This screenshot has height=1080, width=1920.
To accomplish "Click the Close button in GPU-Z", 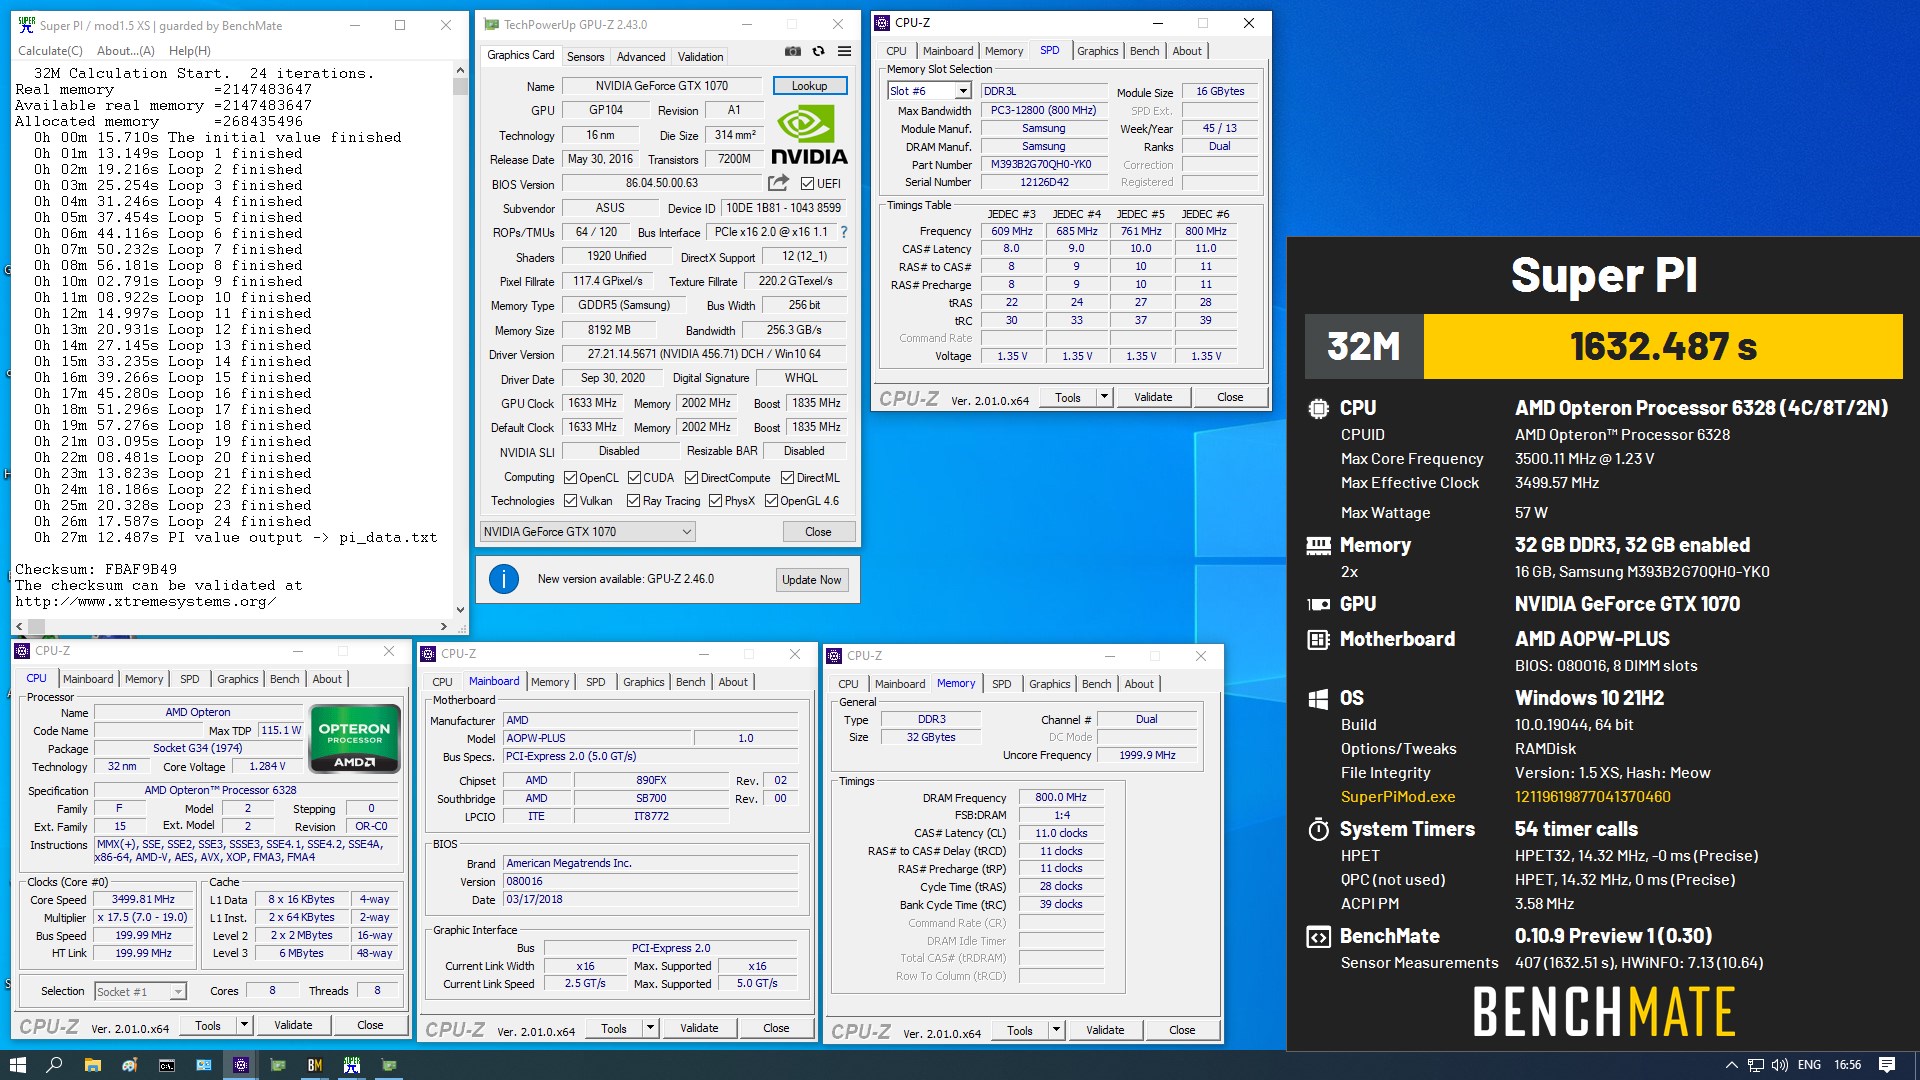I will (x=818, y=532).
